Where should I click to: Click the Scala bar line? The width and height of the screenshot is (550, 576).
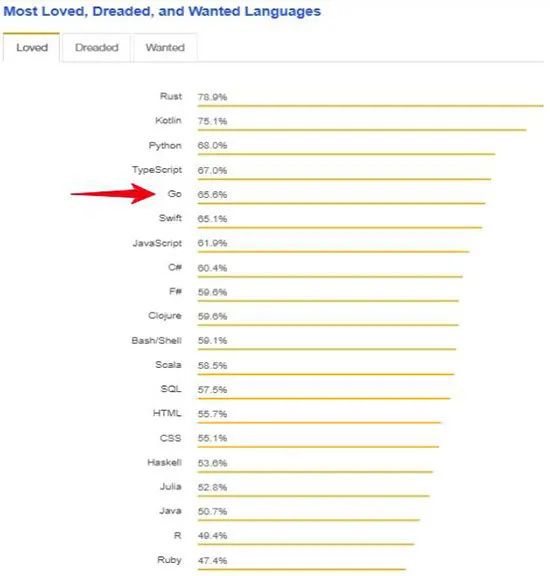[326, 374]
